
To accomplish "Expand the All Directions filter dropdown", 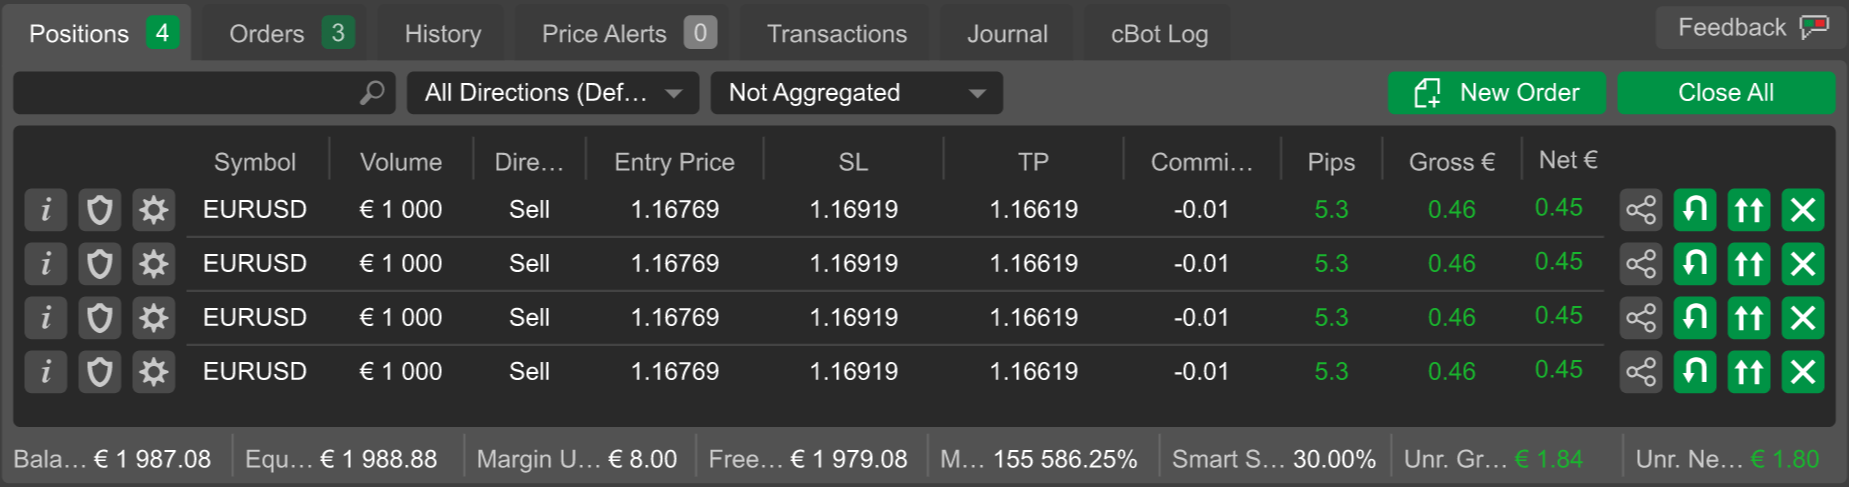I will (553, 93).
